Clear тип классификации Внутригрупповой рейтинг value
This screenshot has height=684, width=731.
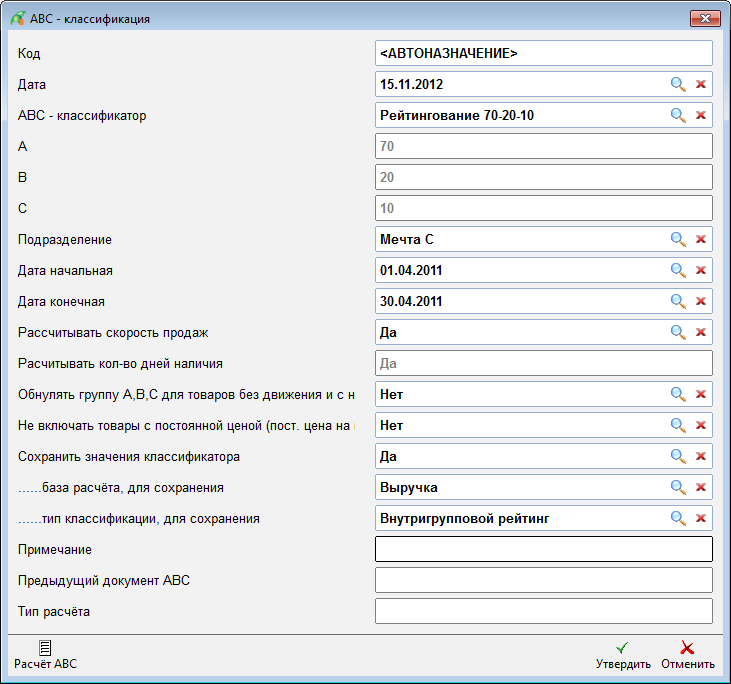701,519
